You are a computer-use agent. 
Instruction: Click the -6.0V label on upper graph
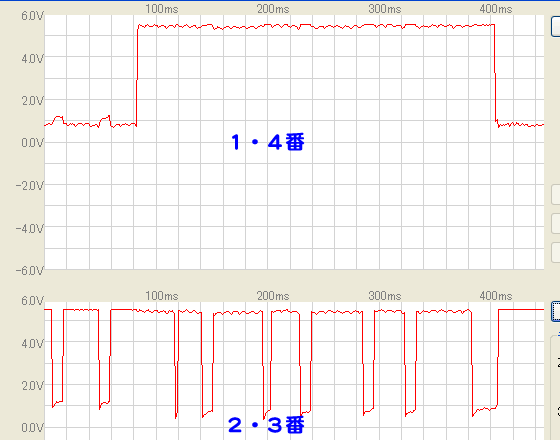[x=29, y=270]
